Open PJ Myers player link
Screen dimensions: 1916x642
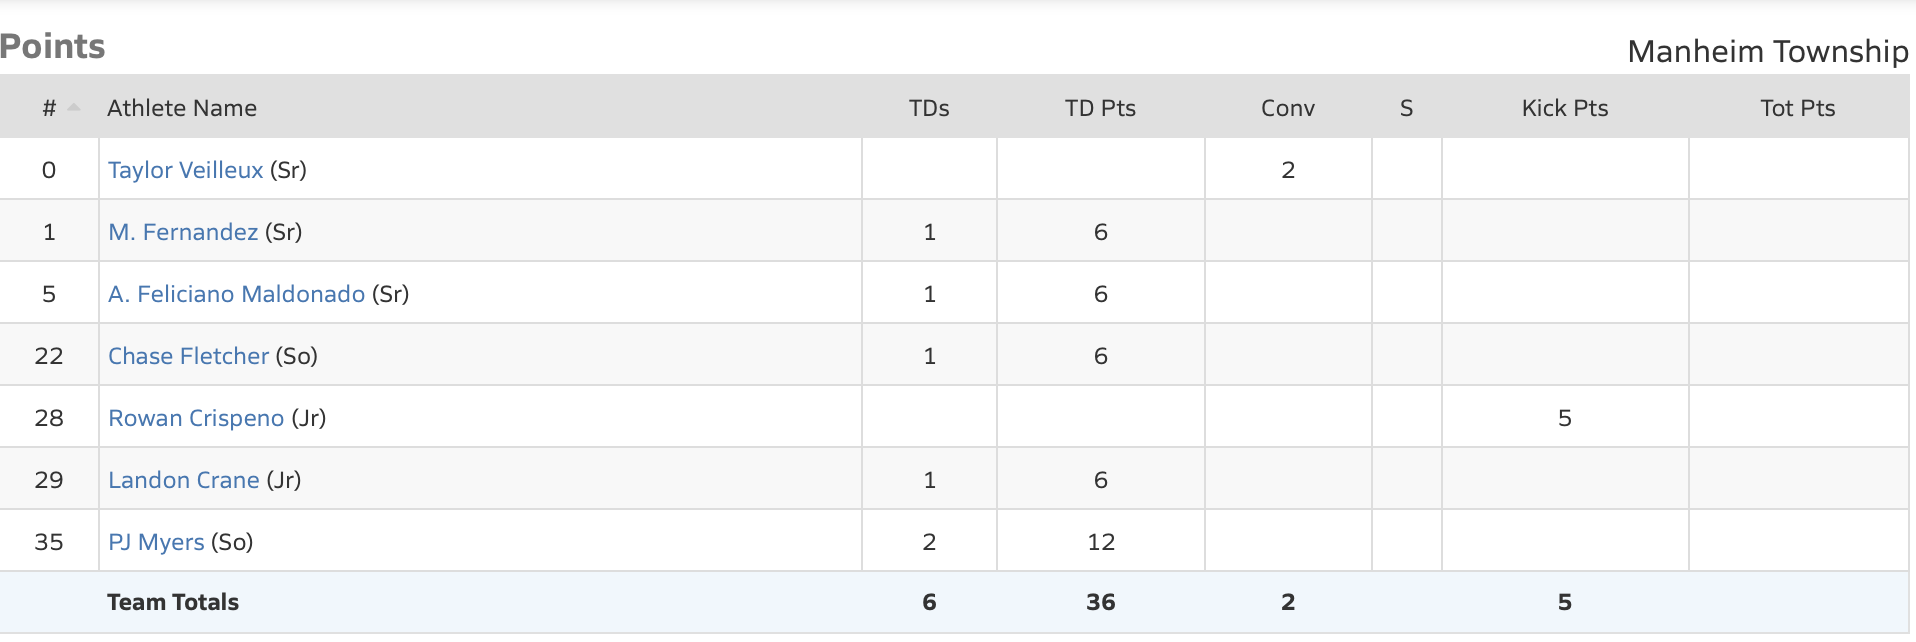pyautogui.click(x=156, y=542)
